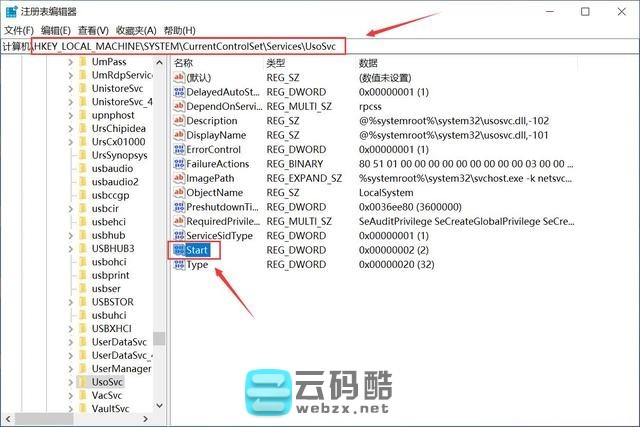
Task: Expand the UrsChipidea tree node
Action: (71, 129)
